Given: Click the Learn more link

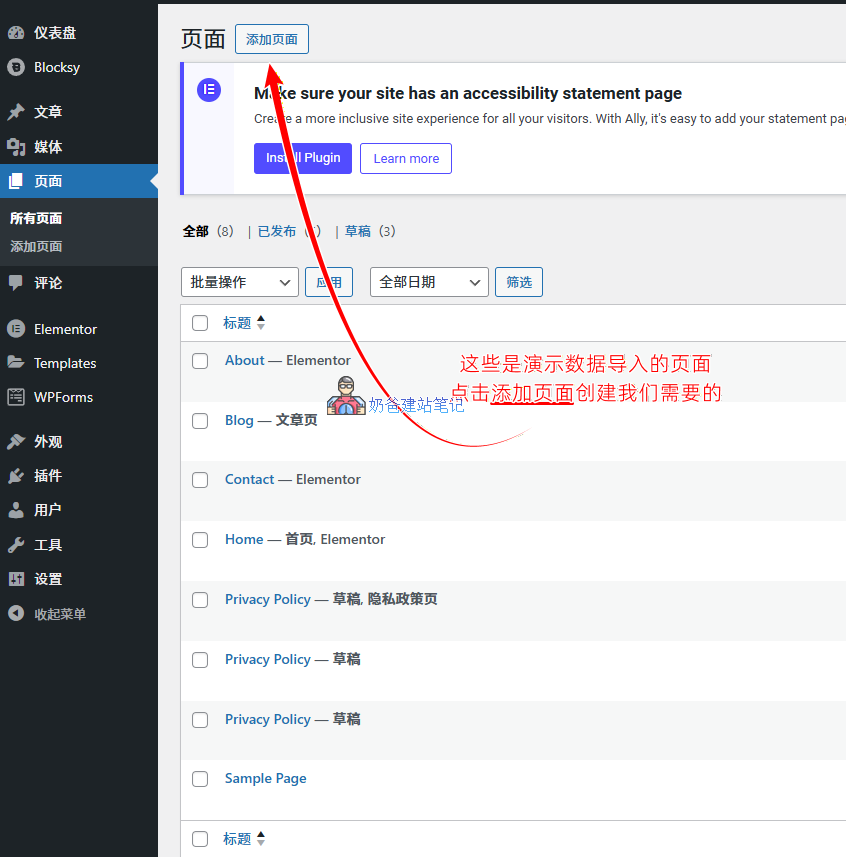Looking at the screenshot, I should [x=405, y=158].
